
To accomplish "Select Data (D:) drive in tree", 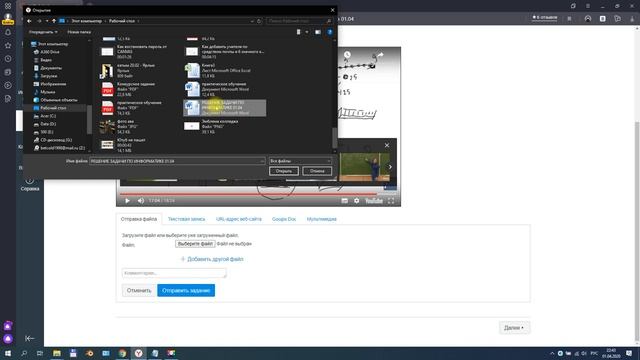I will click(48, 124).
